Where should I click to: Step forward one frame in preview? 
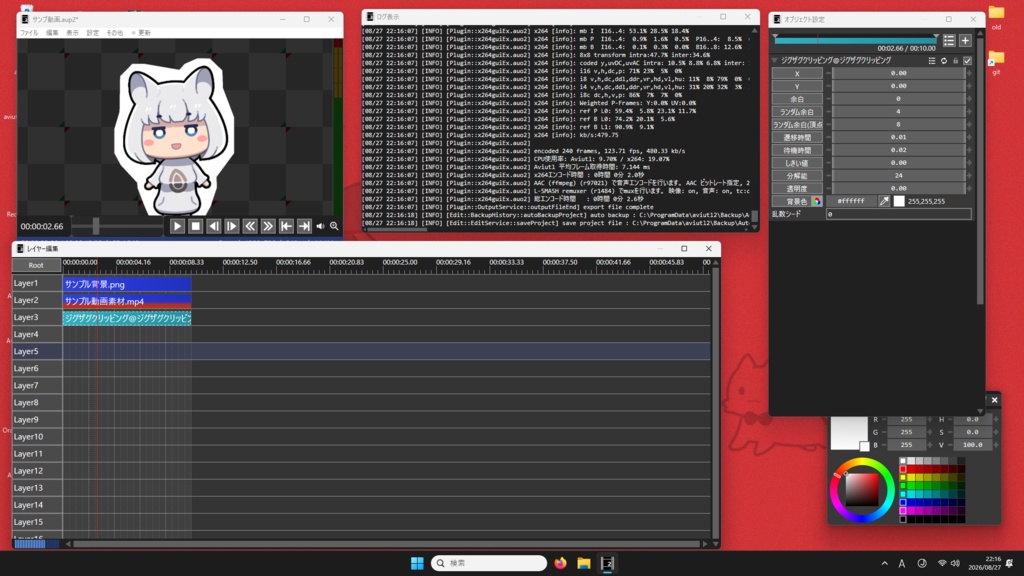(x=232, y=226)
